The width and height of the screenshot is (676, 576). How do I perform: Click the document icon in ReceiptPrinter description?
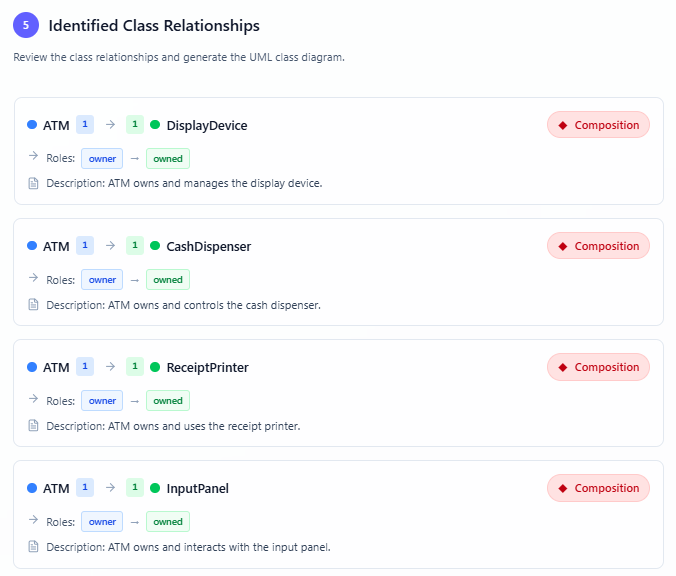(33, 426)
